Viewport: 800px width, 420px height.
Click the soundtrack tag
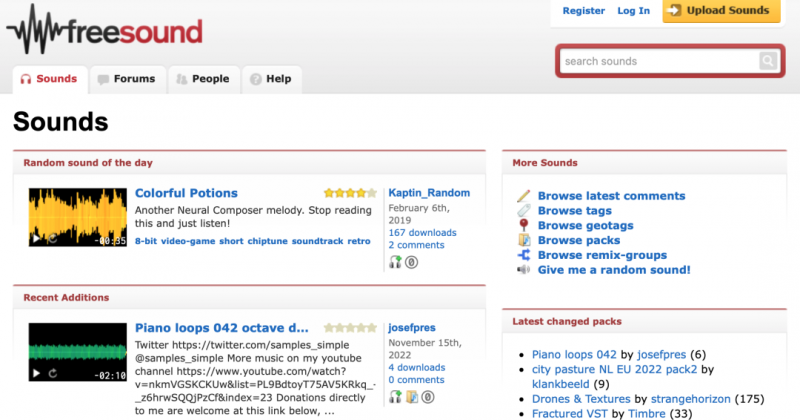pyautogui.click(x=317, y=241)
